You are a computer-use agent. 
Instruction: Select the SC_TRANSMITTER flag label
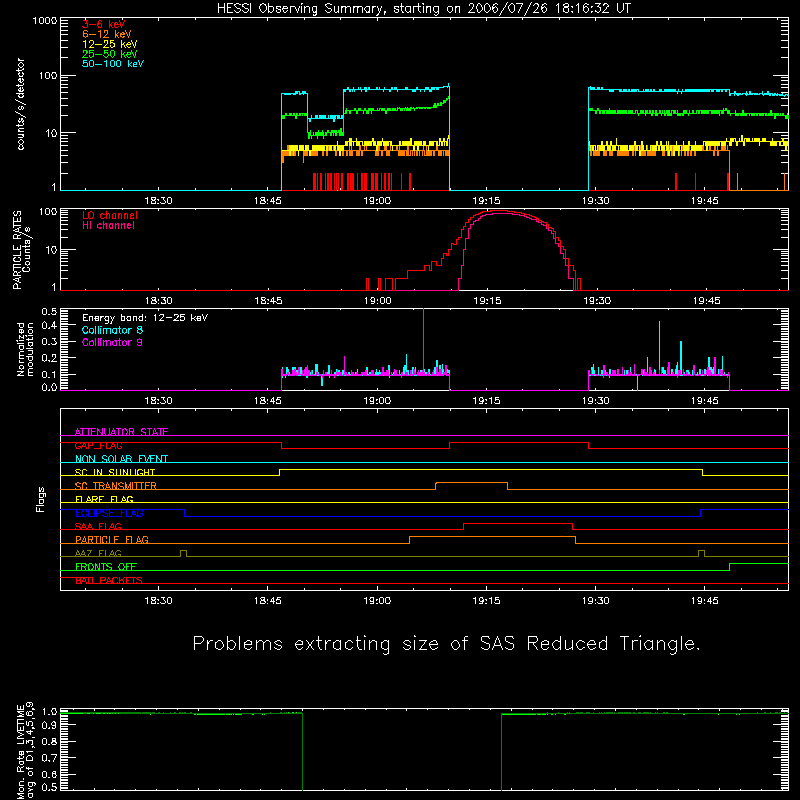[116, 486]
